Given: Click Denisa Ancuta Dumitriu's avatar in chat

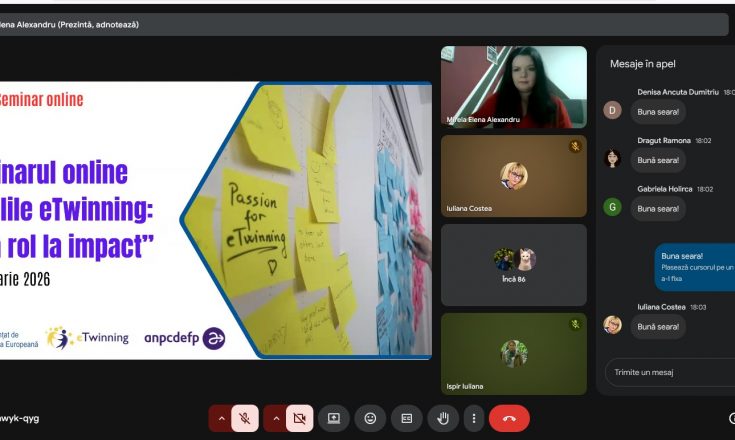Looking at the screenshot, I should [612, 110].
